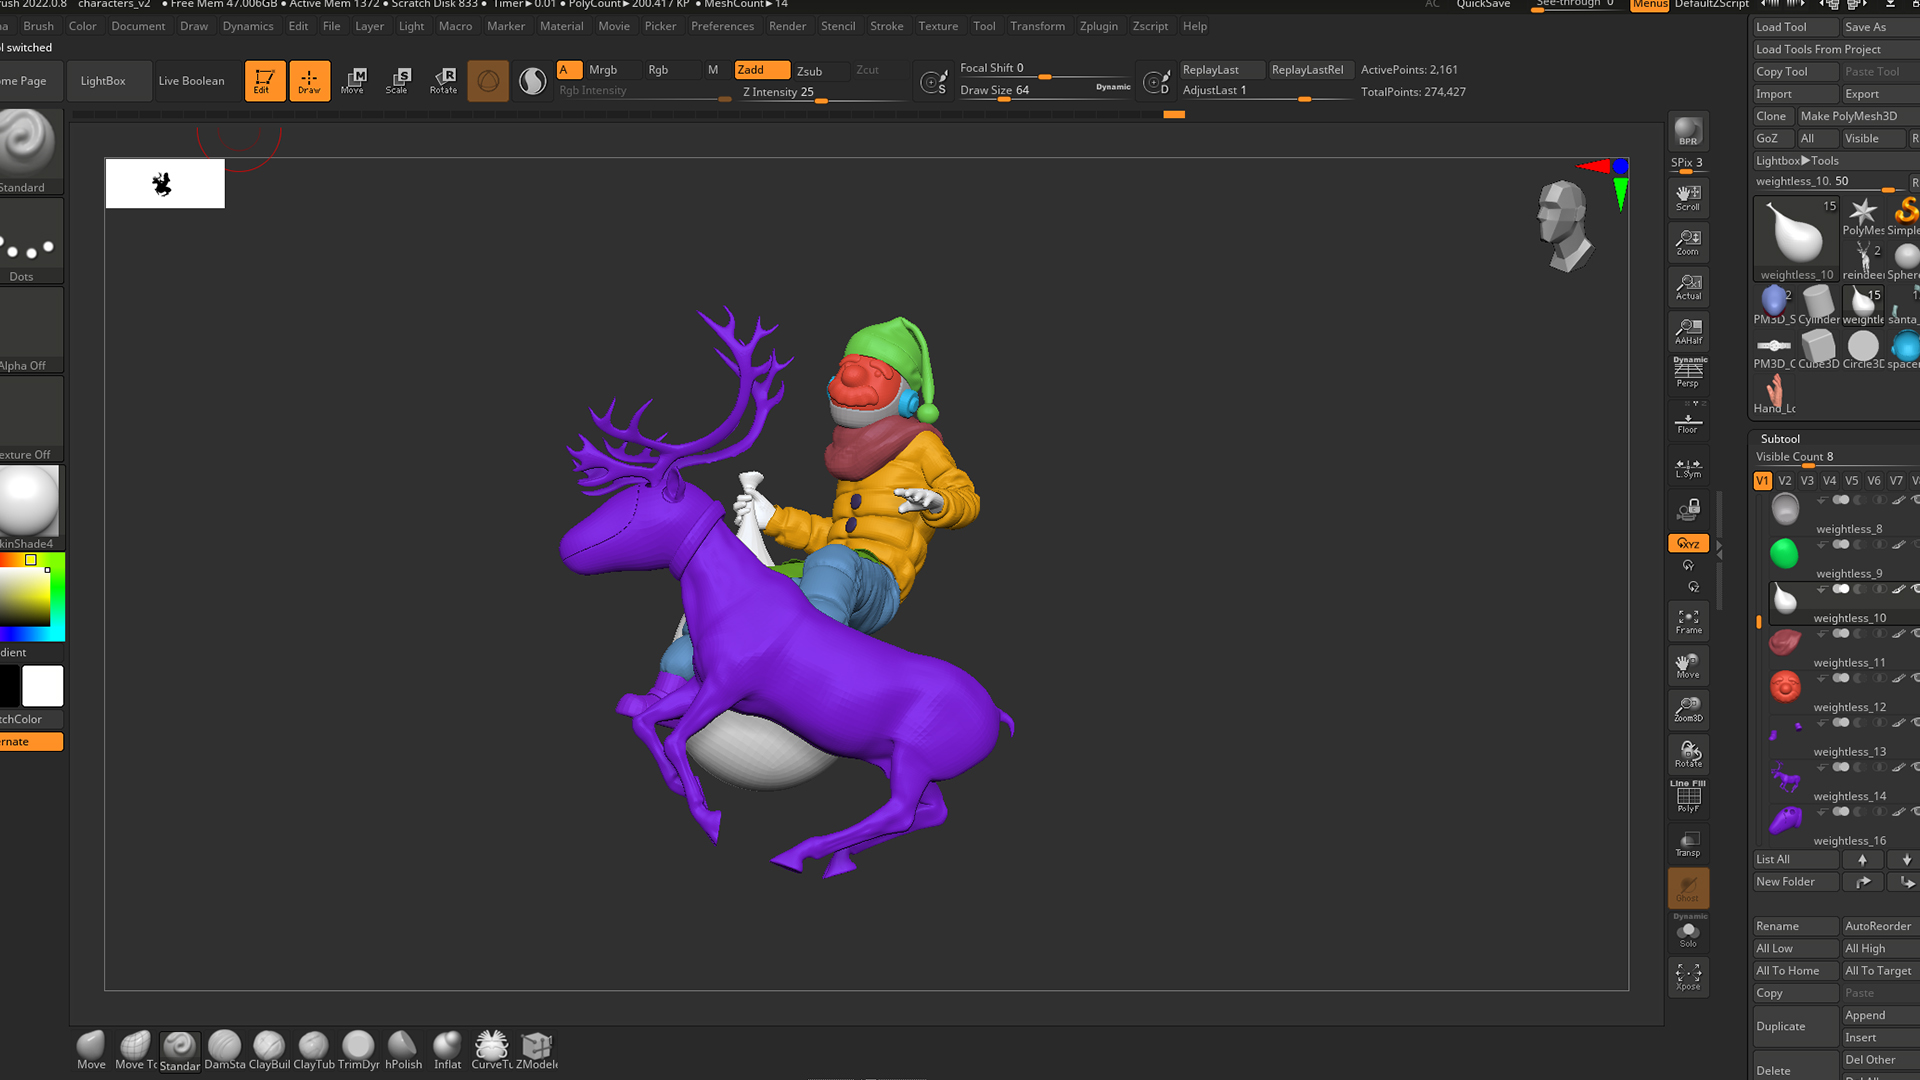Select the ClayBuildup brush at bottom
Image resolution: width=1920 pixels, height=1080 pixels.
[269, 1047]
